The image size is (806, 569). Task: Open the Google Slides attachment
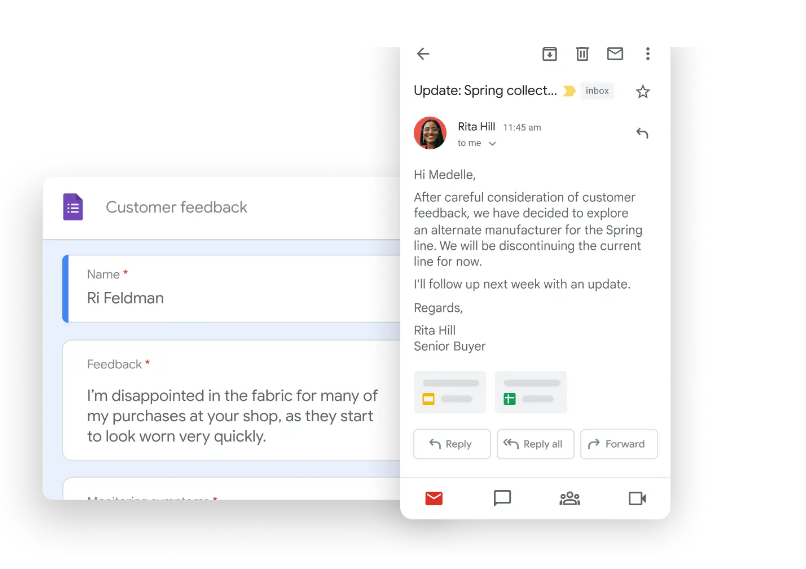(450, 392)
